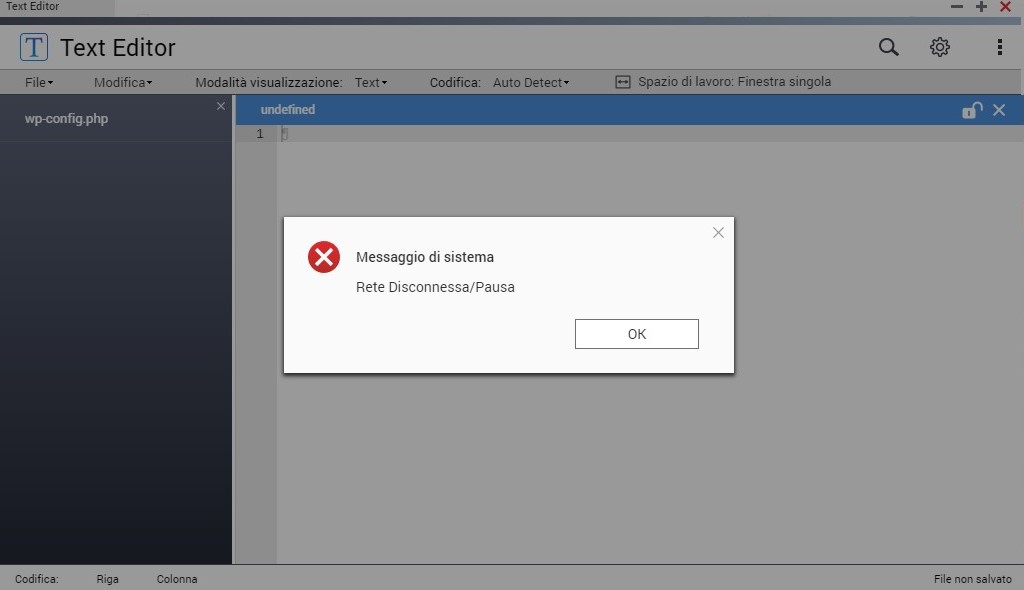Screen dimensions: 1024x590
Task: Open settings via the gear icon
Action: (x=939, y=47)
